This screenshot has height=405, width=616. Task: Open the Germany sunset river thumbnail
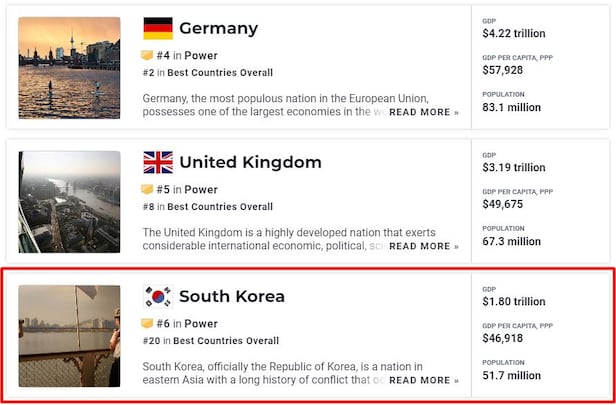tap(69, 67)
